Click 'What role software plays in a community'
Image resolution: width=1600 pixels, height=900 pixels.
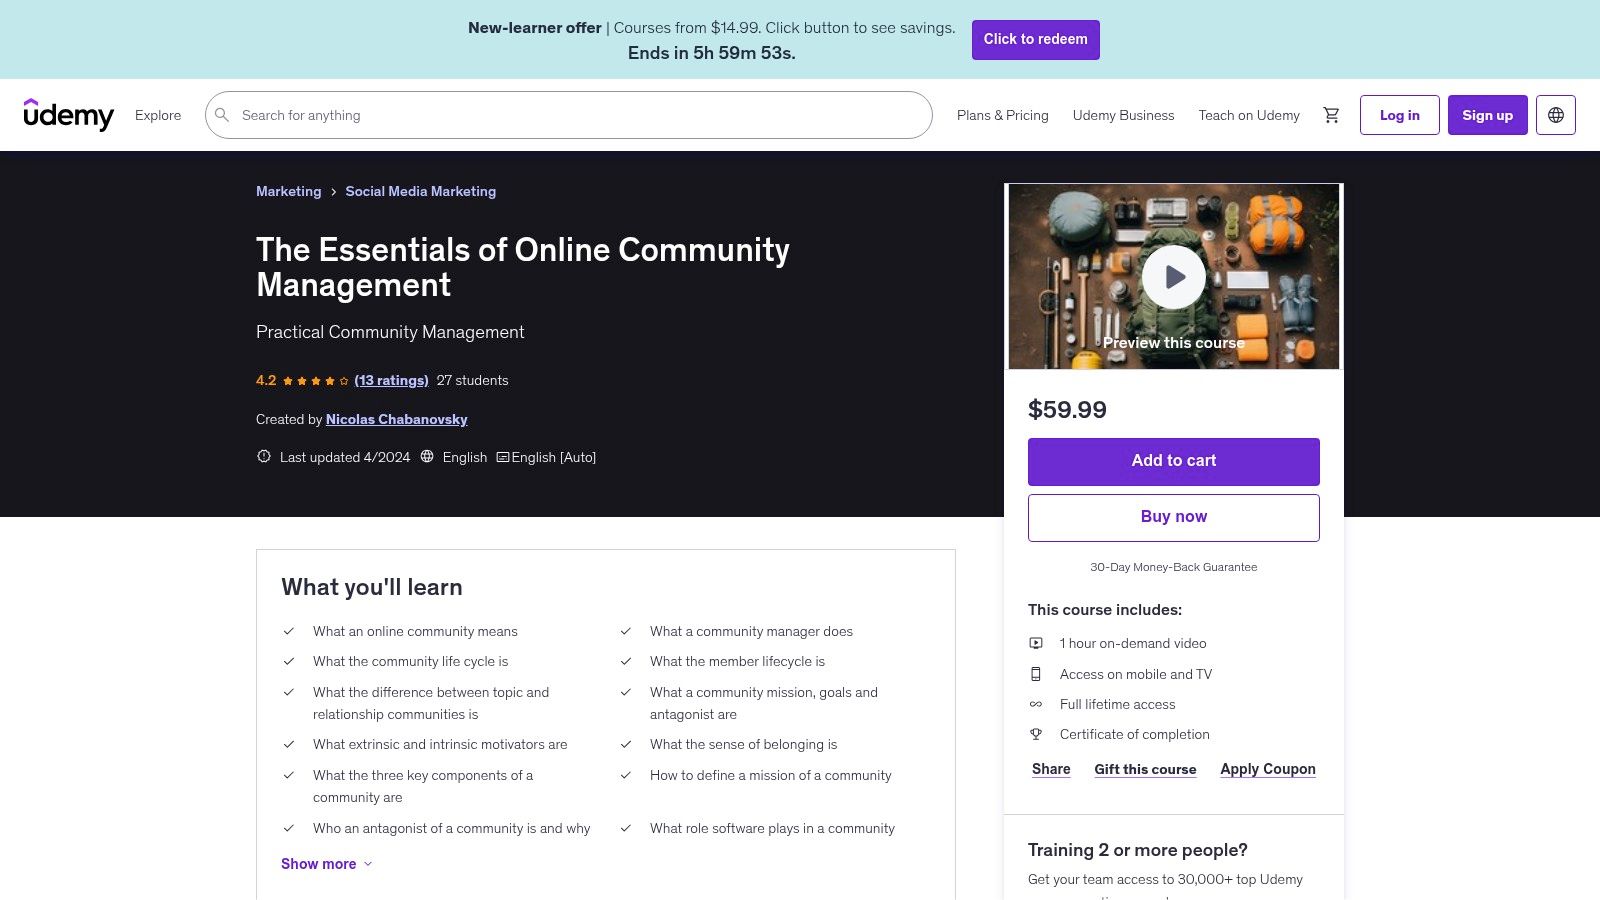(772, 829)
